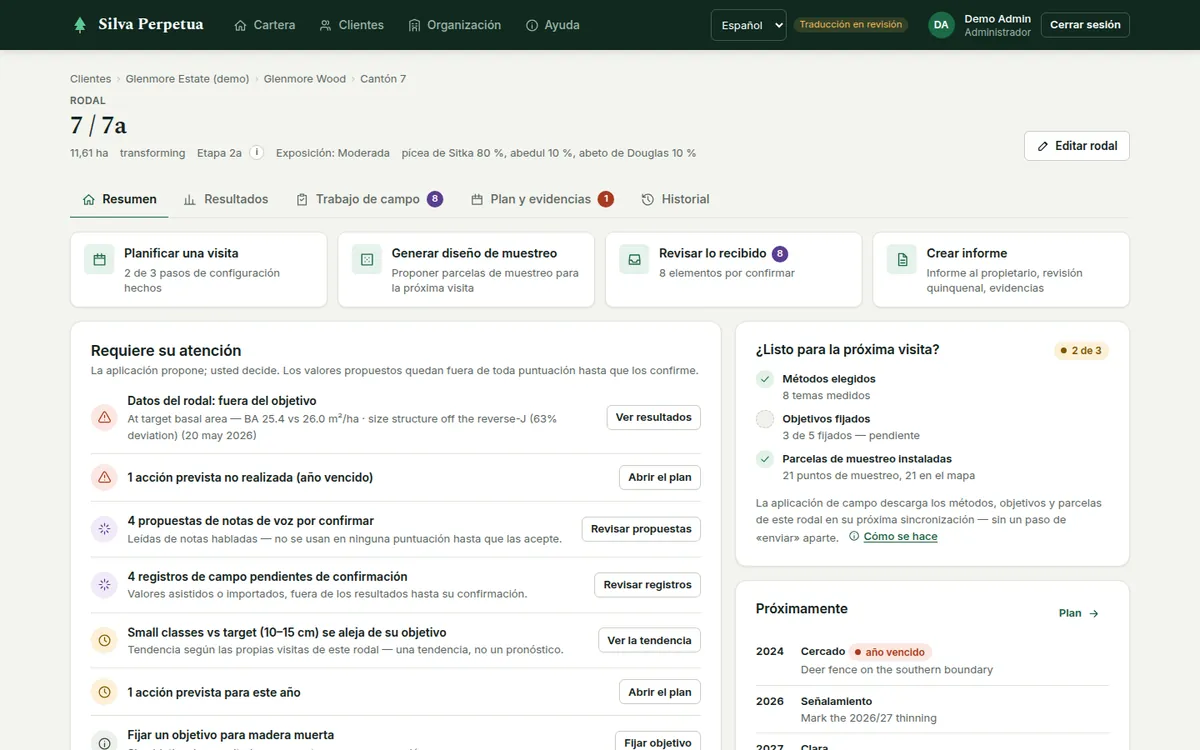
Task: Click the Organización building icon
Action: pyautogui.click(x=415, y=25)
